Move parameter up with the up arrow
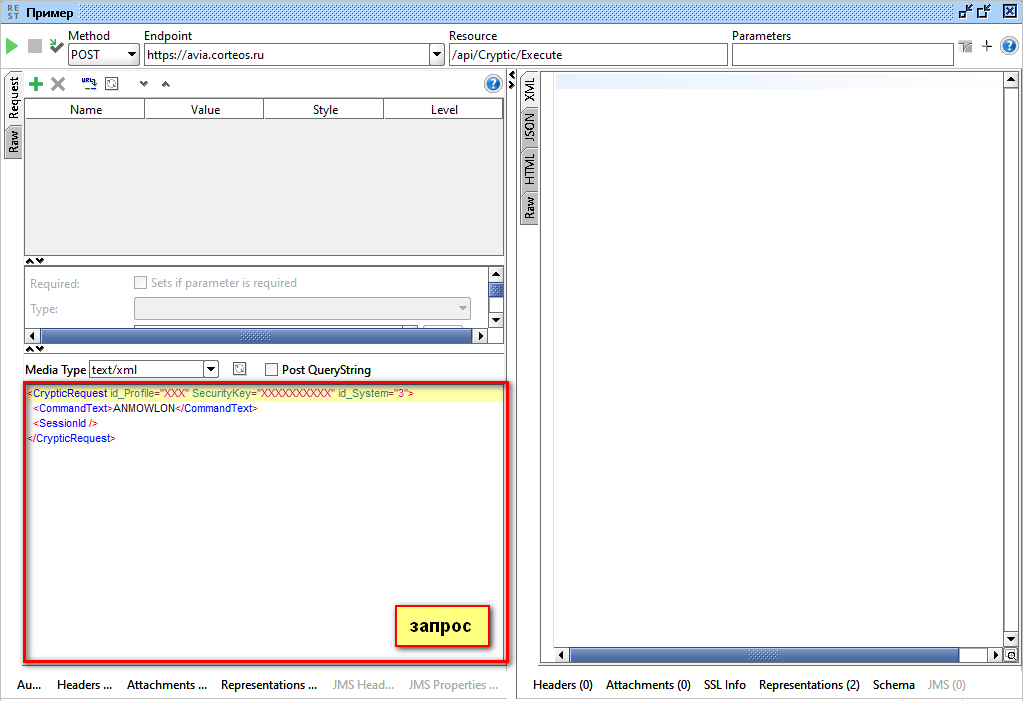Image resolution: width=1027 pixels, height=701 pixels. point(166,84)
